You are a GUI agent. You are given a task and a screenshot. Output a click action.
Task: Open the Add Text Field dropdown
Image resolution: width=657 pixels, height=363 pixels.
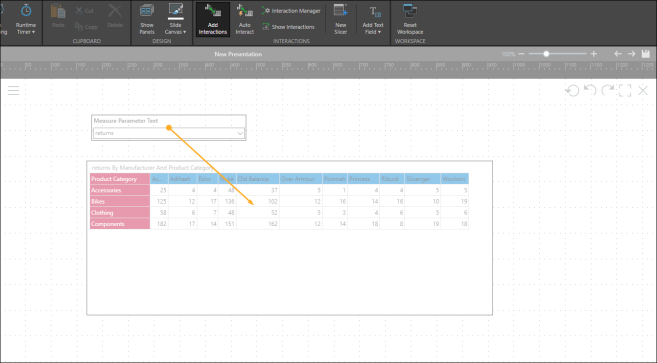(x=373, y=19)
